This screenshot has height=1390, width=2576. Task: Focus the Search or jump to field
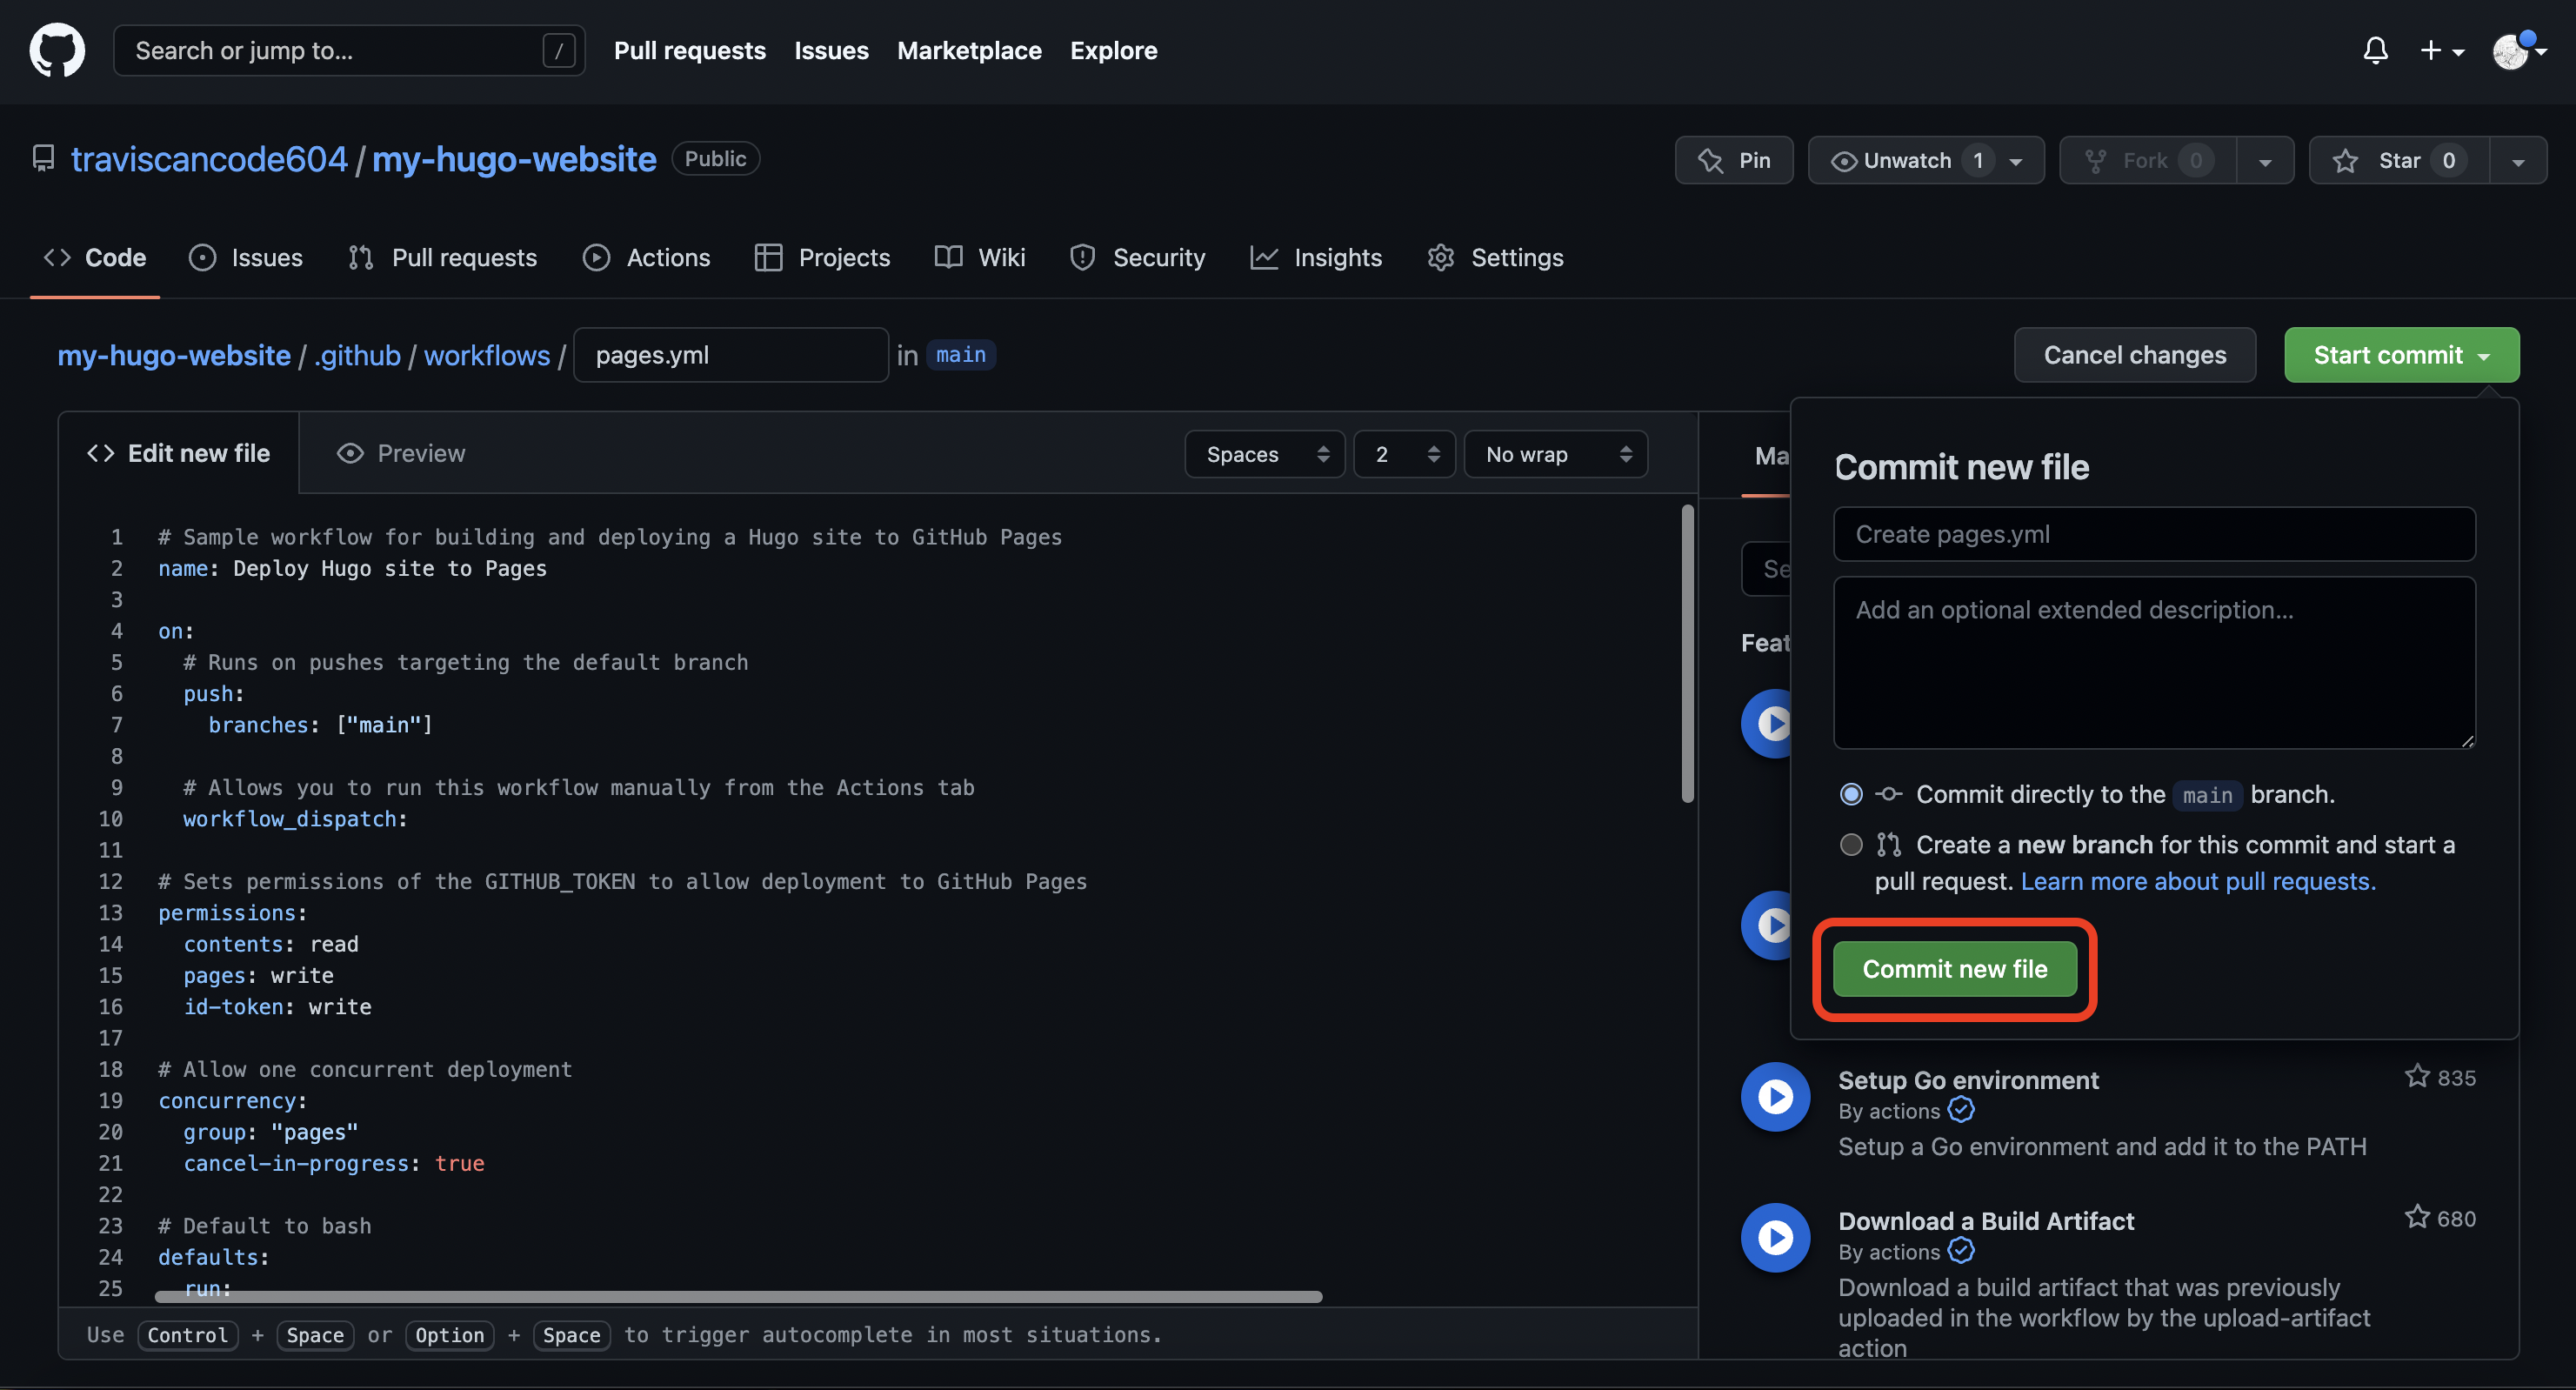(349, 50)
